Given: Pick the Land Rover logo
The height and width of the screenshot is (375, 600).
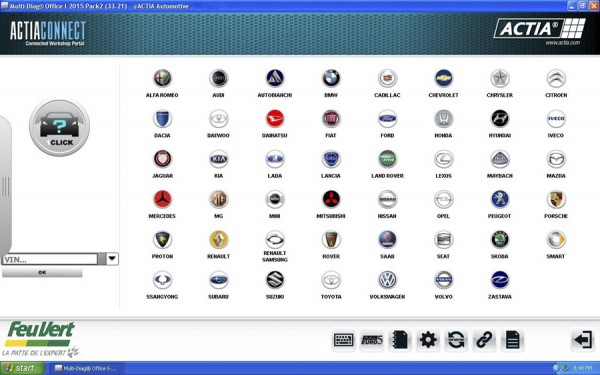Looking at the screenshot, I should (387, 159).
